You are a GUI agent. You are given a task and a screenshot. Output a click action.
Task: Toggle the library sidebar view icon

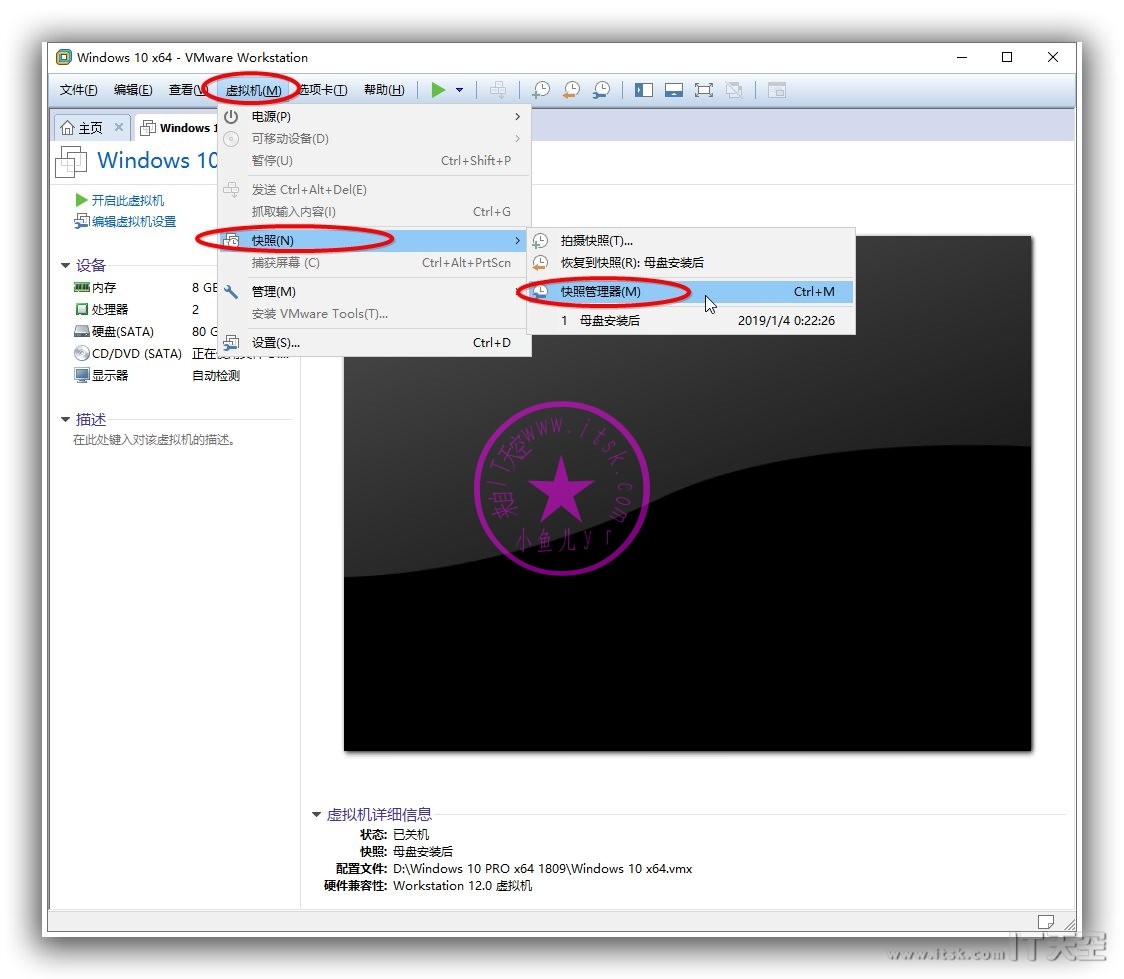coord(644,90)
